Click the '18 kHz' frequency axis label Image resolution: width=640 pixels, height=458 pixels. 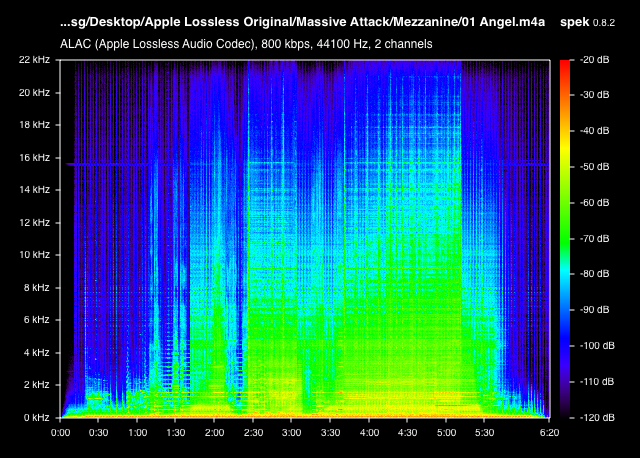[34, 125]
